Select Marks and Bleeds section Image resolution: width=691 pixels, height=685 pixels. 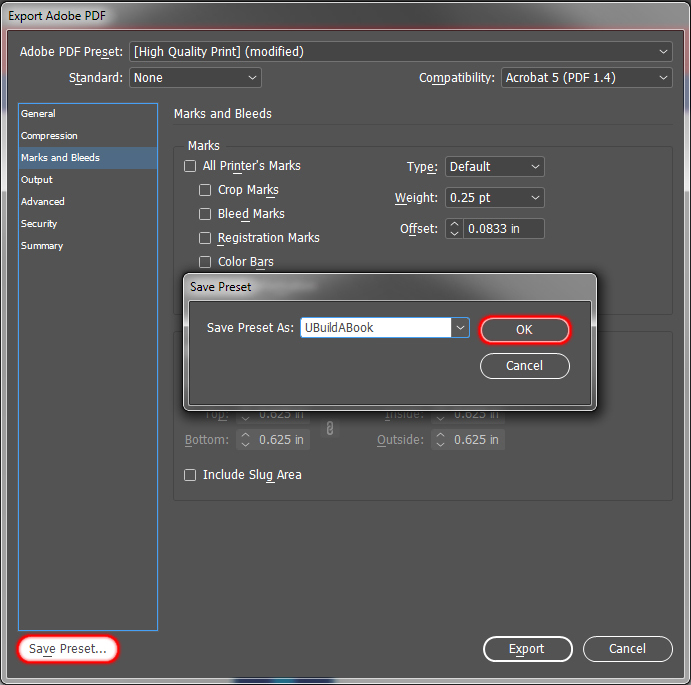coord(88,158)
